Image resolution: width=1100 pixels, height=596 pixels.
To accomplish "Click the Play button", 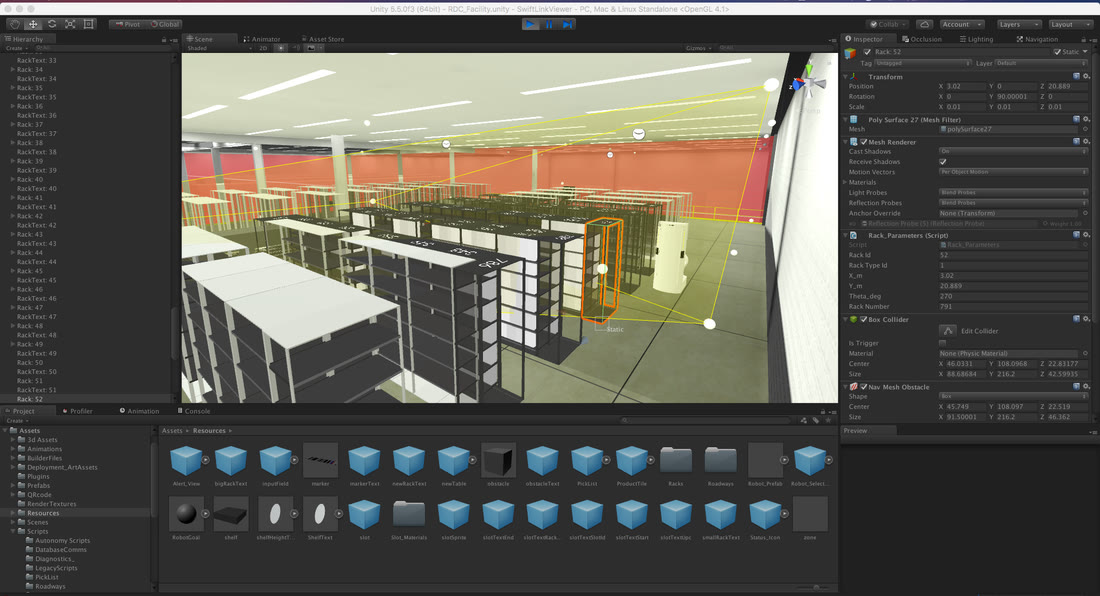I will point(530,24).
